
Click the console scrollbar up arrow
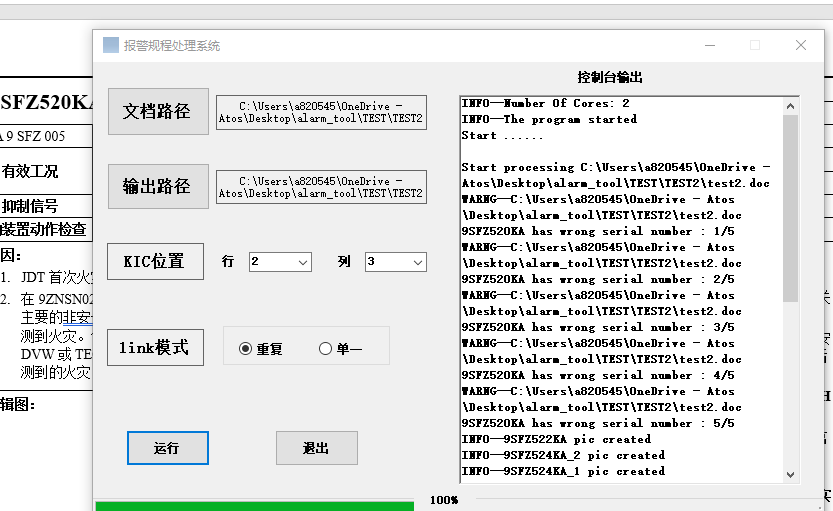click(791, 105)
